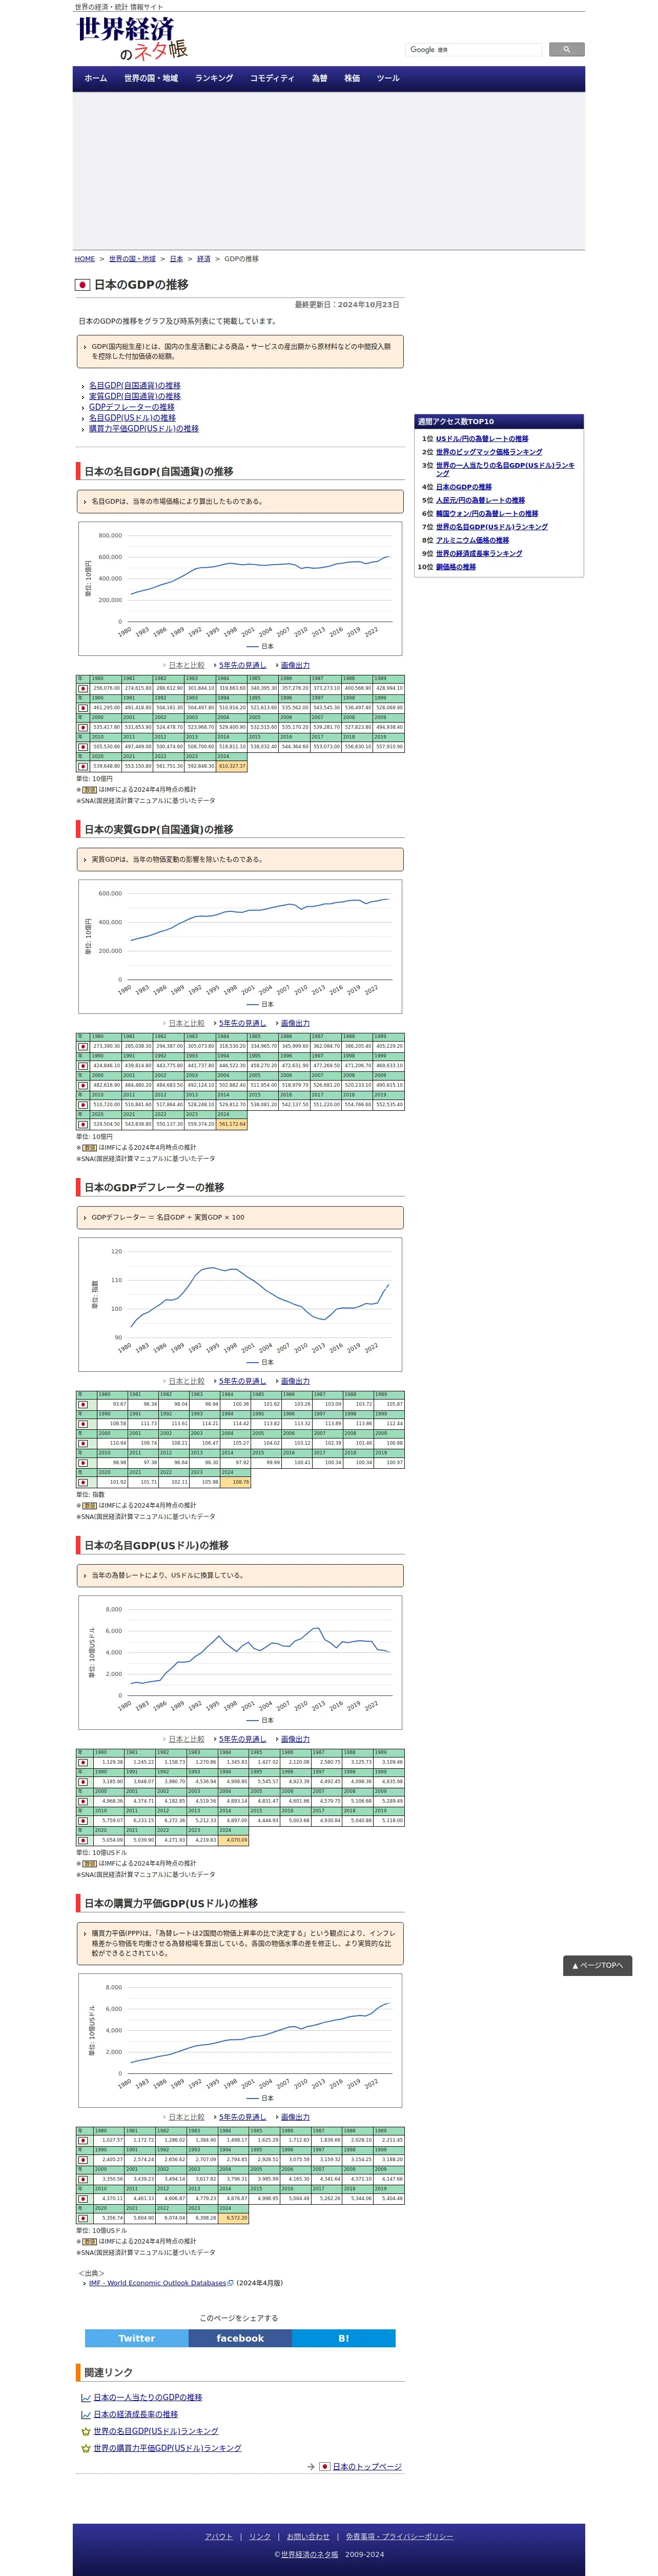Open the 世界の国・地域 menu
Image resolution: width=658 pixels, height=2576 pixels.
coord(151,78)
